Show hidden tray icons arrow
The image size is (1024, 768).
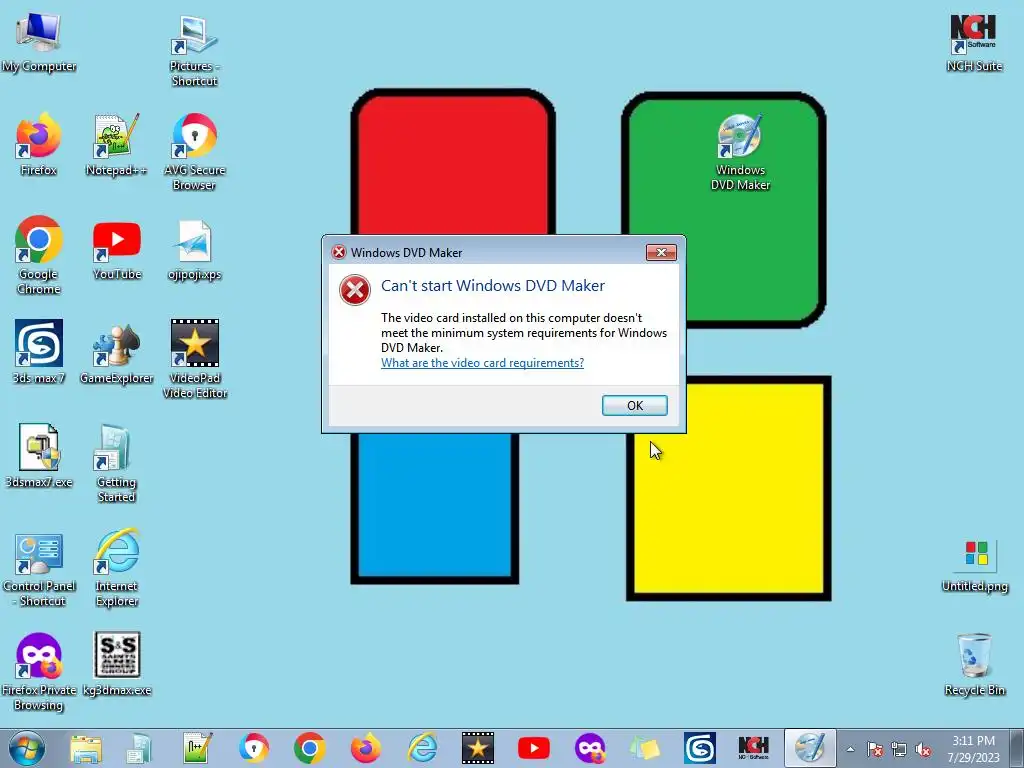coord(850,749)
